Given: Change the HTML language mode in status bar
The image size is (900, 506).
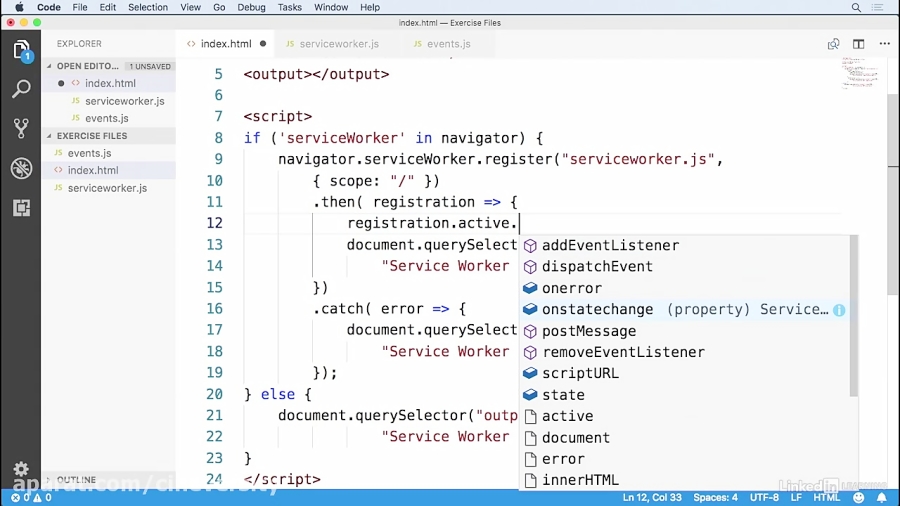Looking at the screenshot, I should 826,497.
